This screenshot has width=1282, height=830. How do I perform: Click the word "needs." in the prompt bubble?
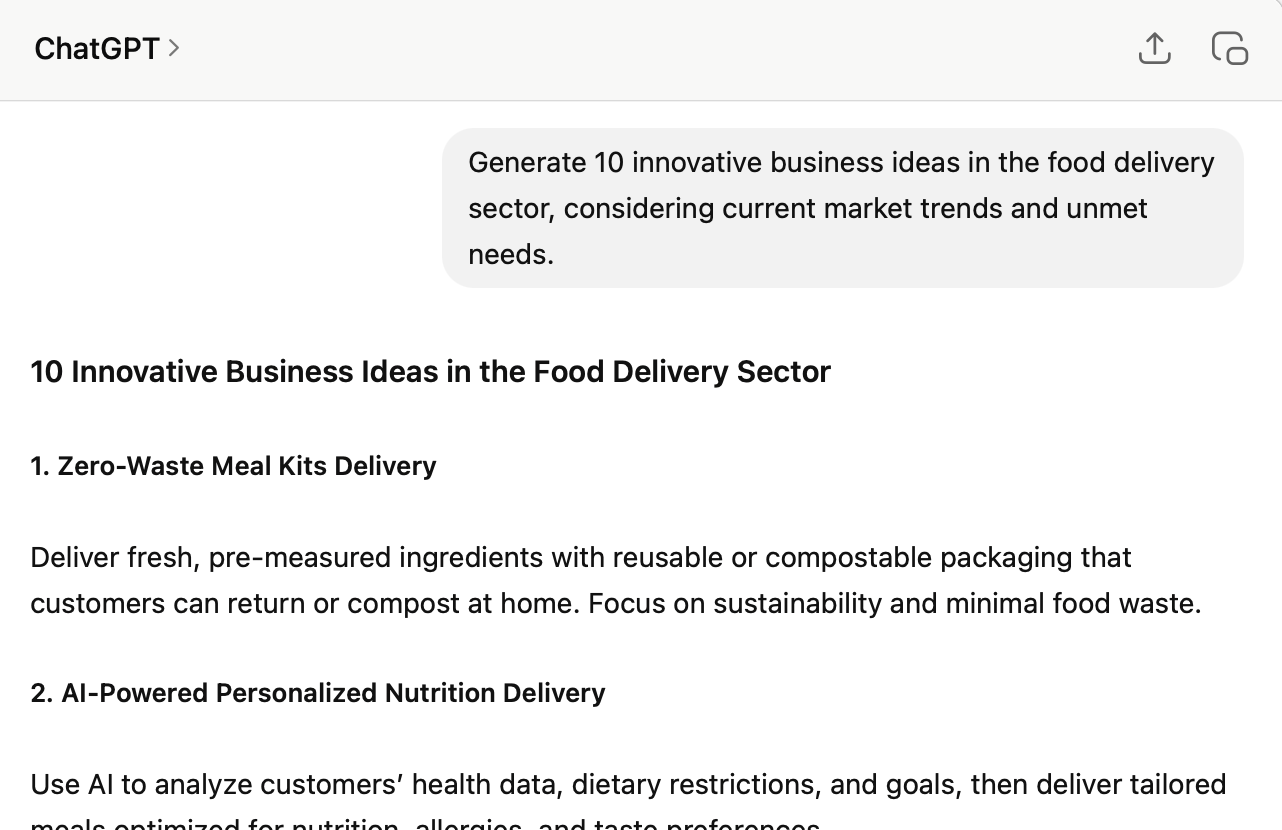point(511,254)
